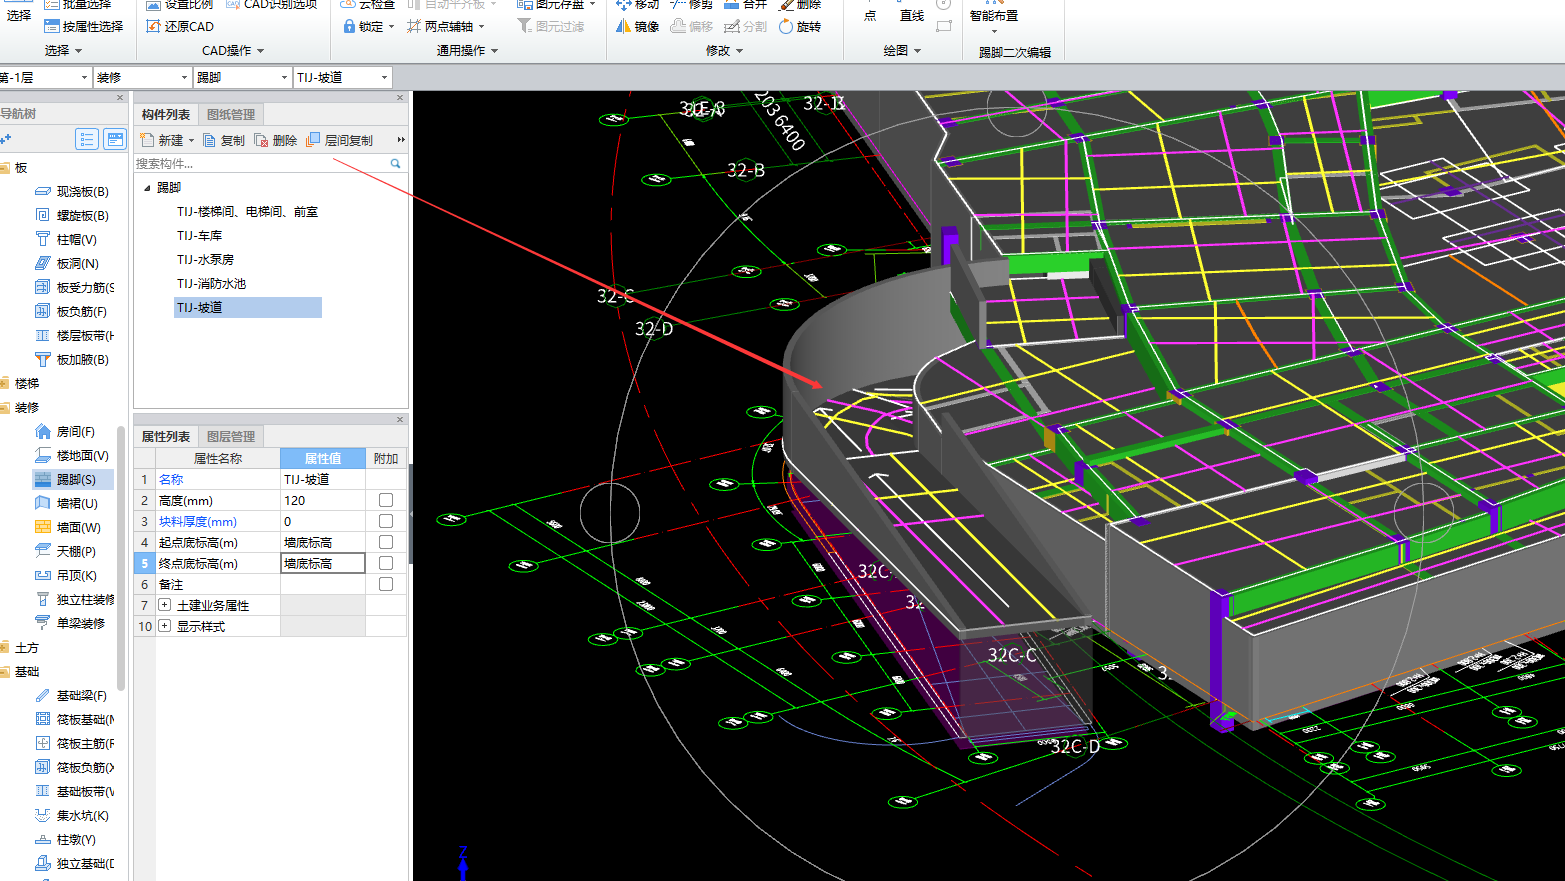Expand the 通用操作 ribbon group

point(467,50)
